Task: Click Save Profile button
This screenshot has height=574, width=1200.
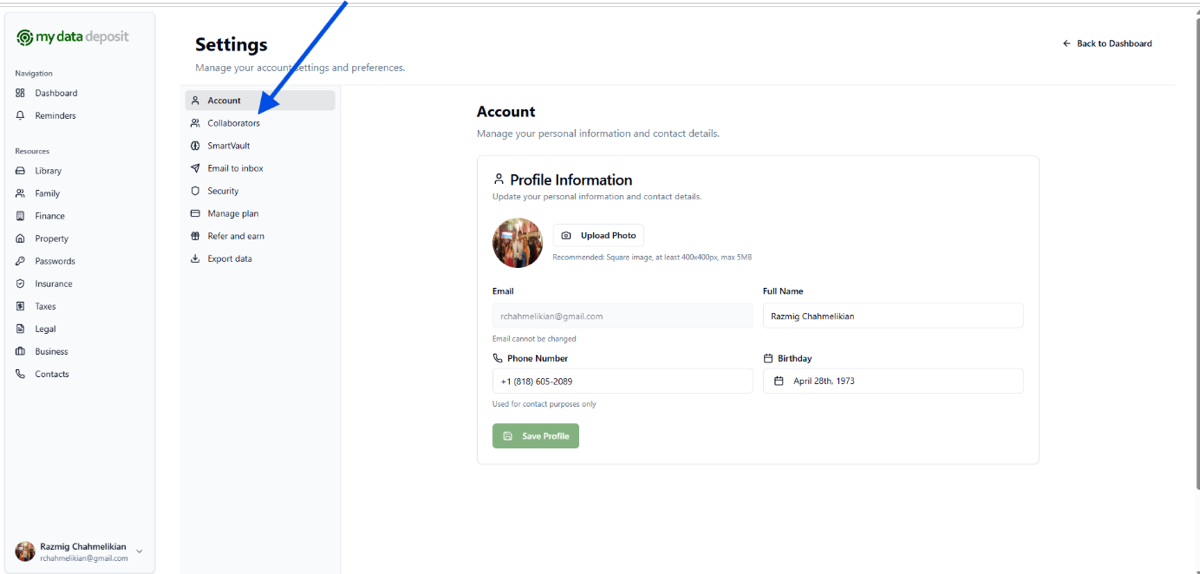Action: [x=535, y=436]
